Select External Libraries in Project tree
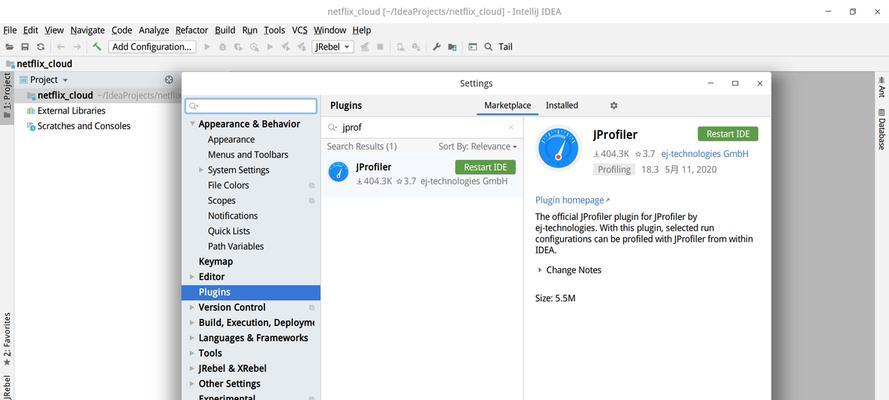 coord(71,111)
